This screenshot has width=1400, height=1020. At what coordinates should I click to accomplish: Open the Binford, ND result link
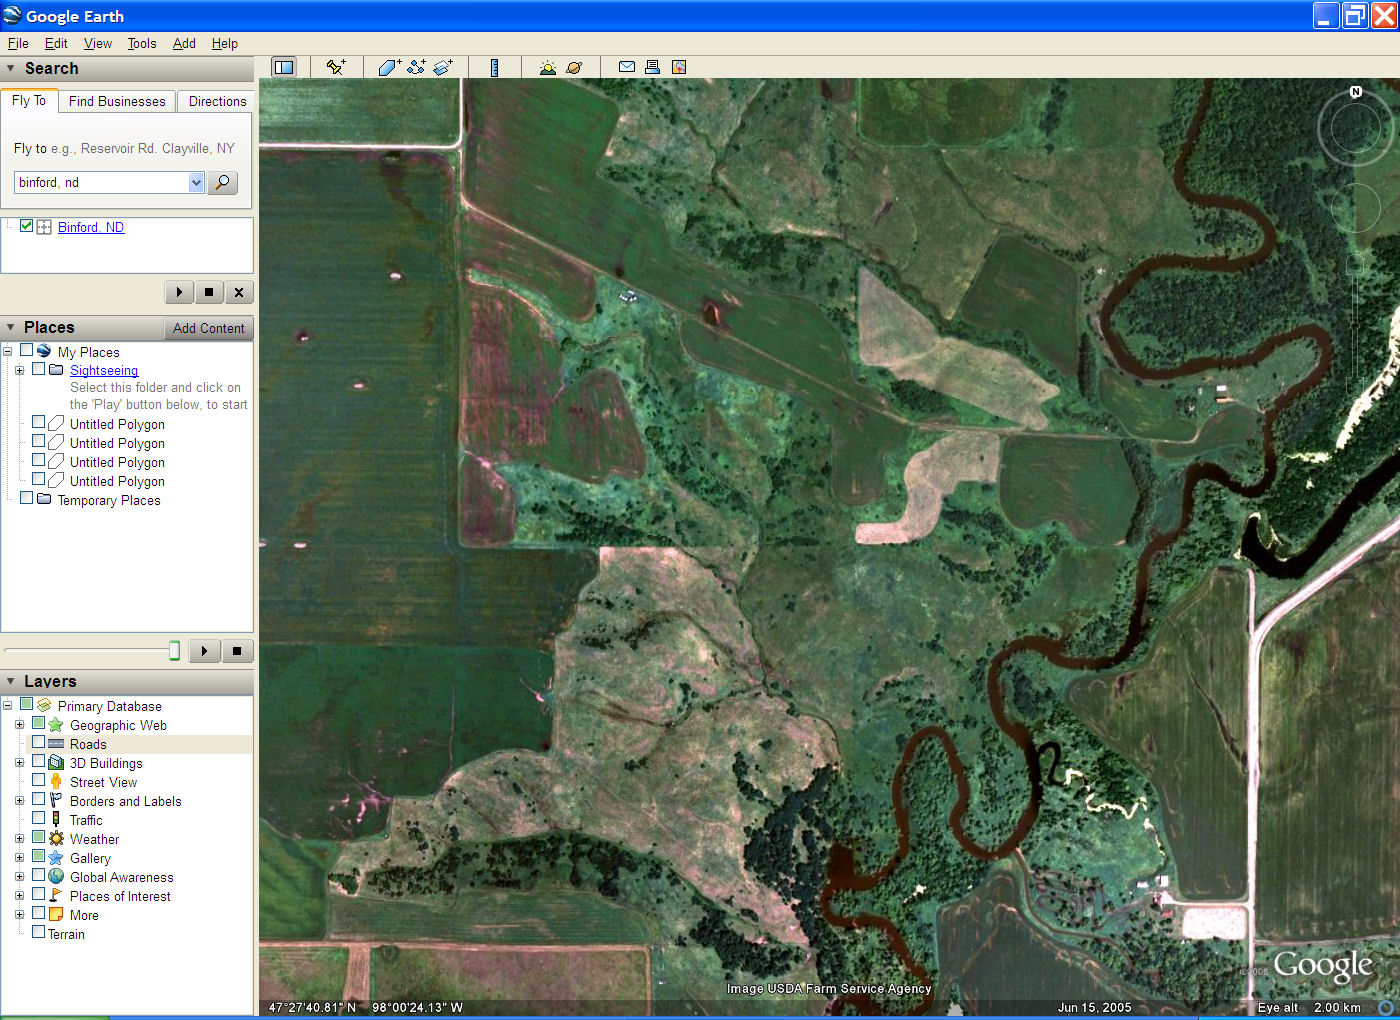[91, 227]
